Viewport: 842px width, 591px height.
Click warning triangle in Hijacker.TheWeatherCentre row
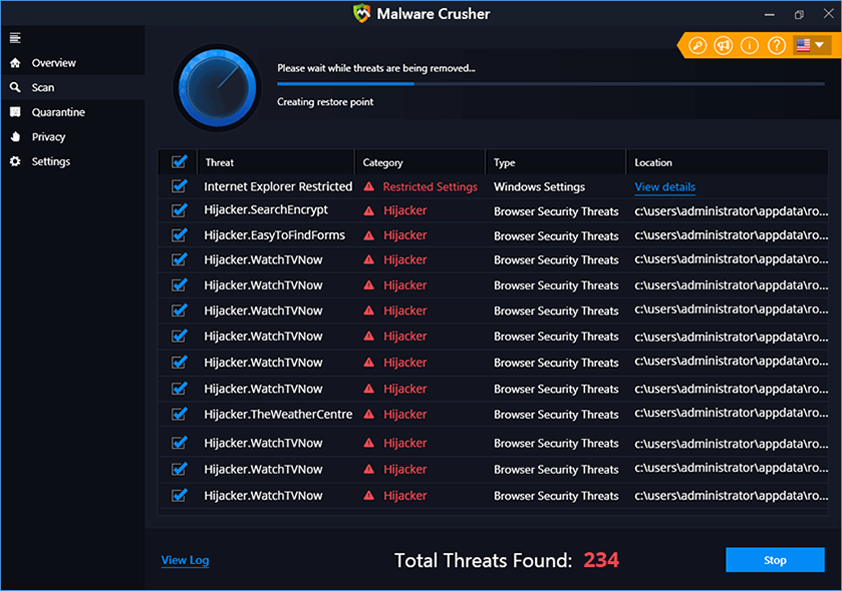point(369,414)
